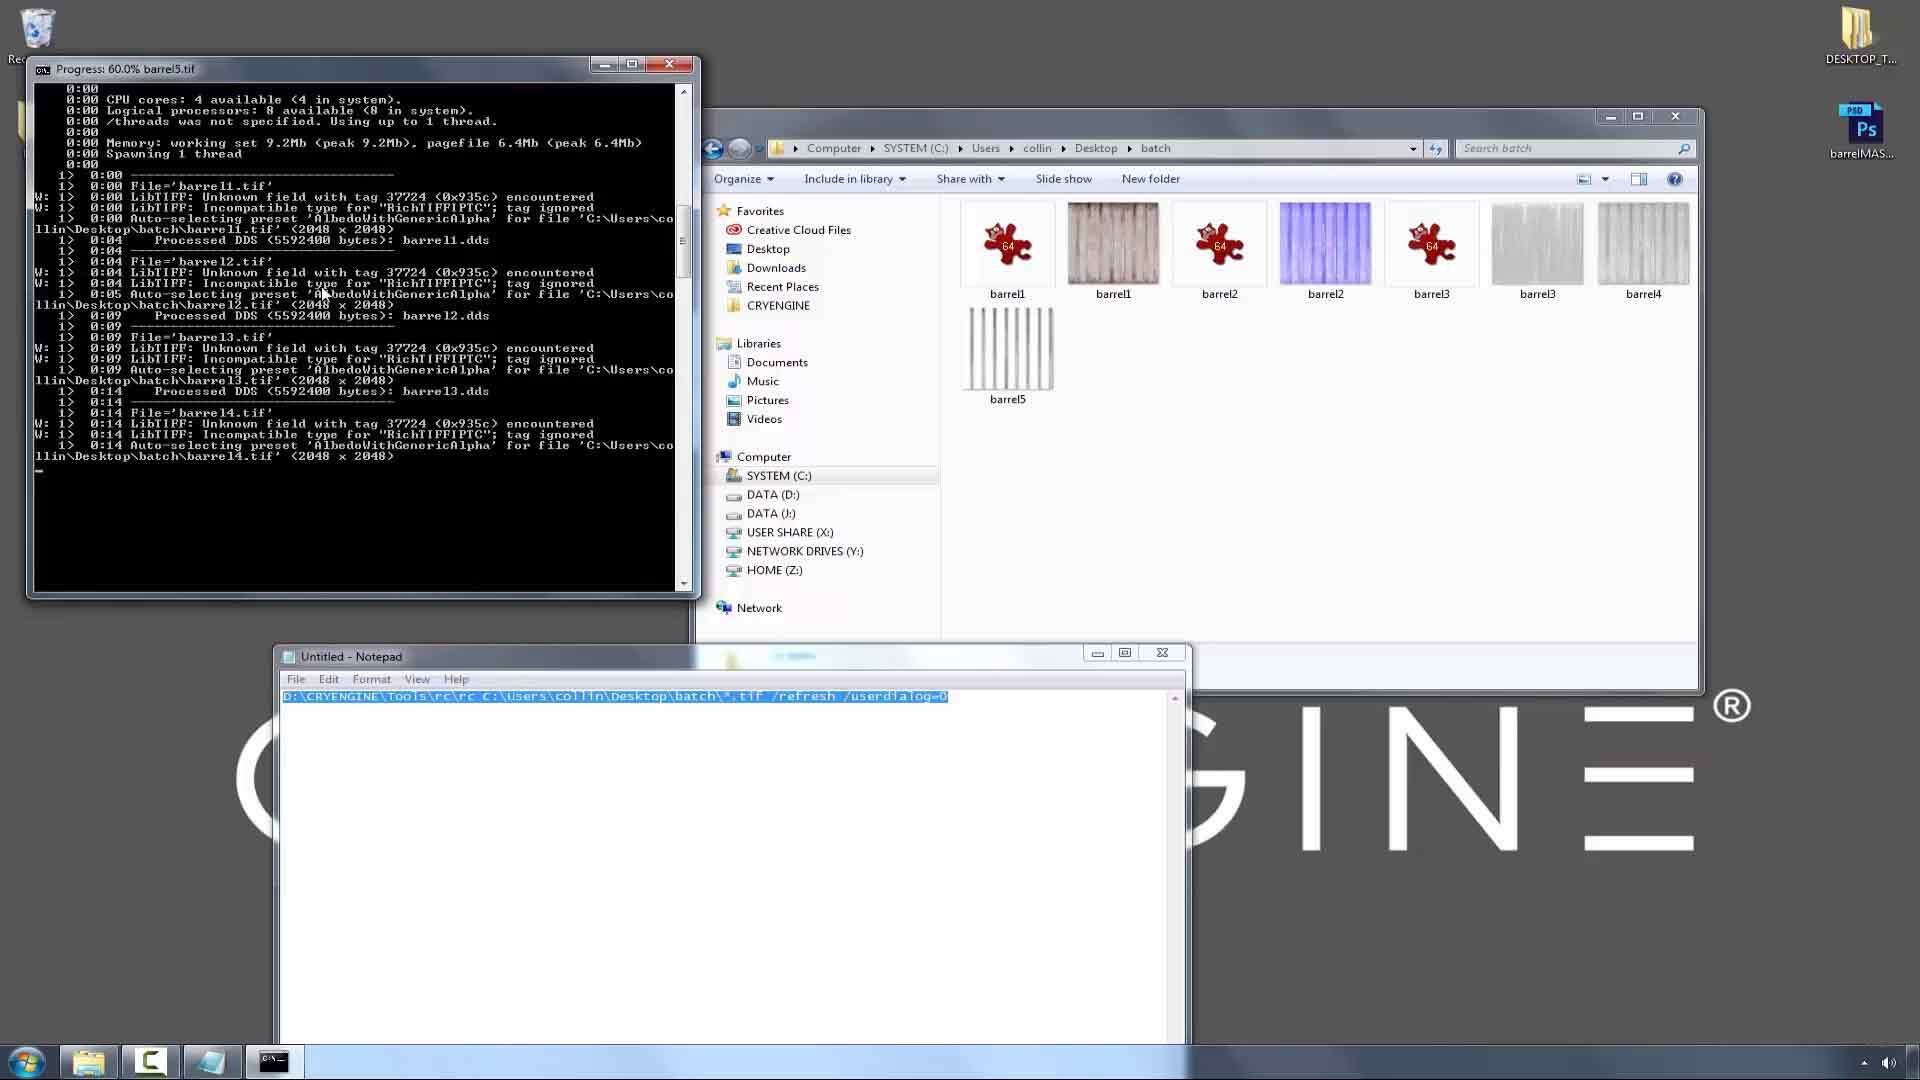Open Explorer help with the question mark icon
The height and width of the screenshot is (1080, 1920).
coord(1676,179)
